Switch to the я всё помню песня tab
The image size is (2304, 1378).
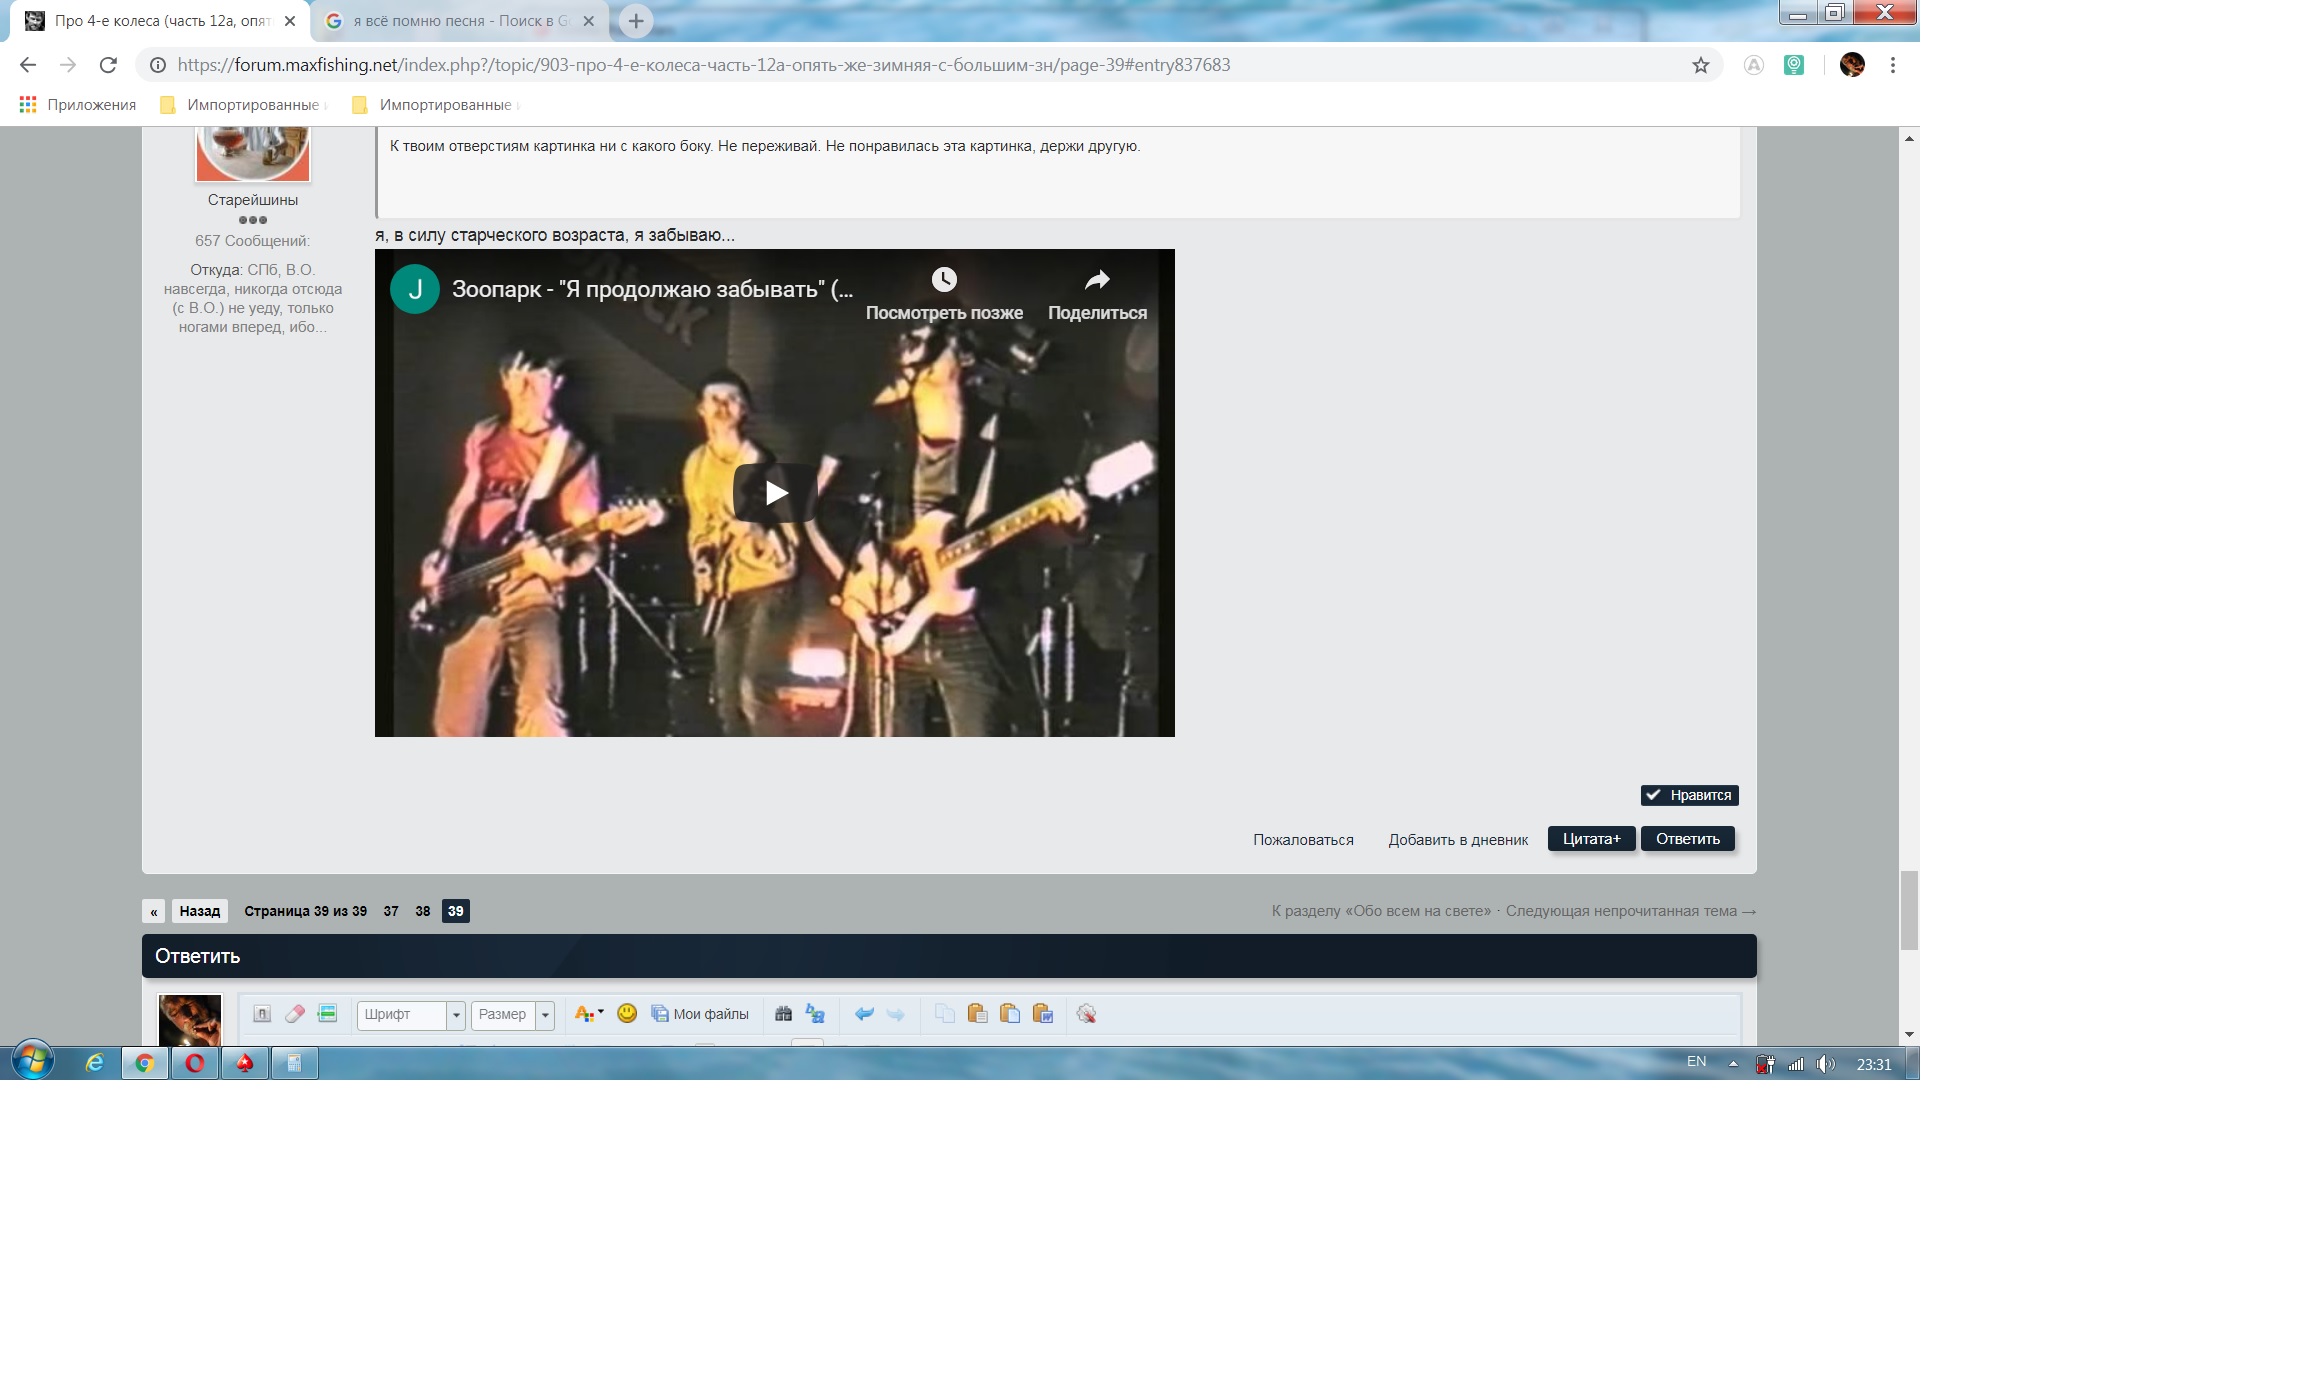(460, 21)
